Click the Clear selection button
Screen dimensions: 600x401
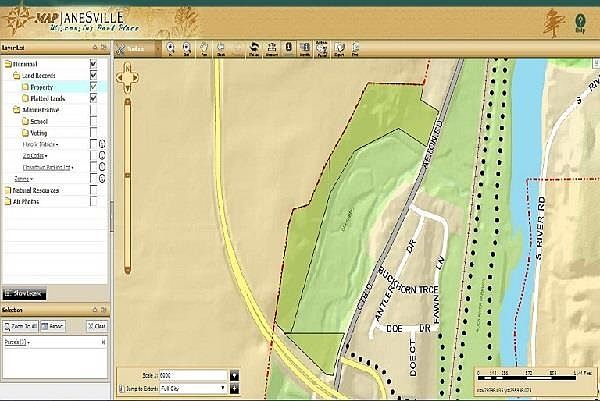[x=96, y=326]
